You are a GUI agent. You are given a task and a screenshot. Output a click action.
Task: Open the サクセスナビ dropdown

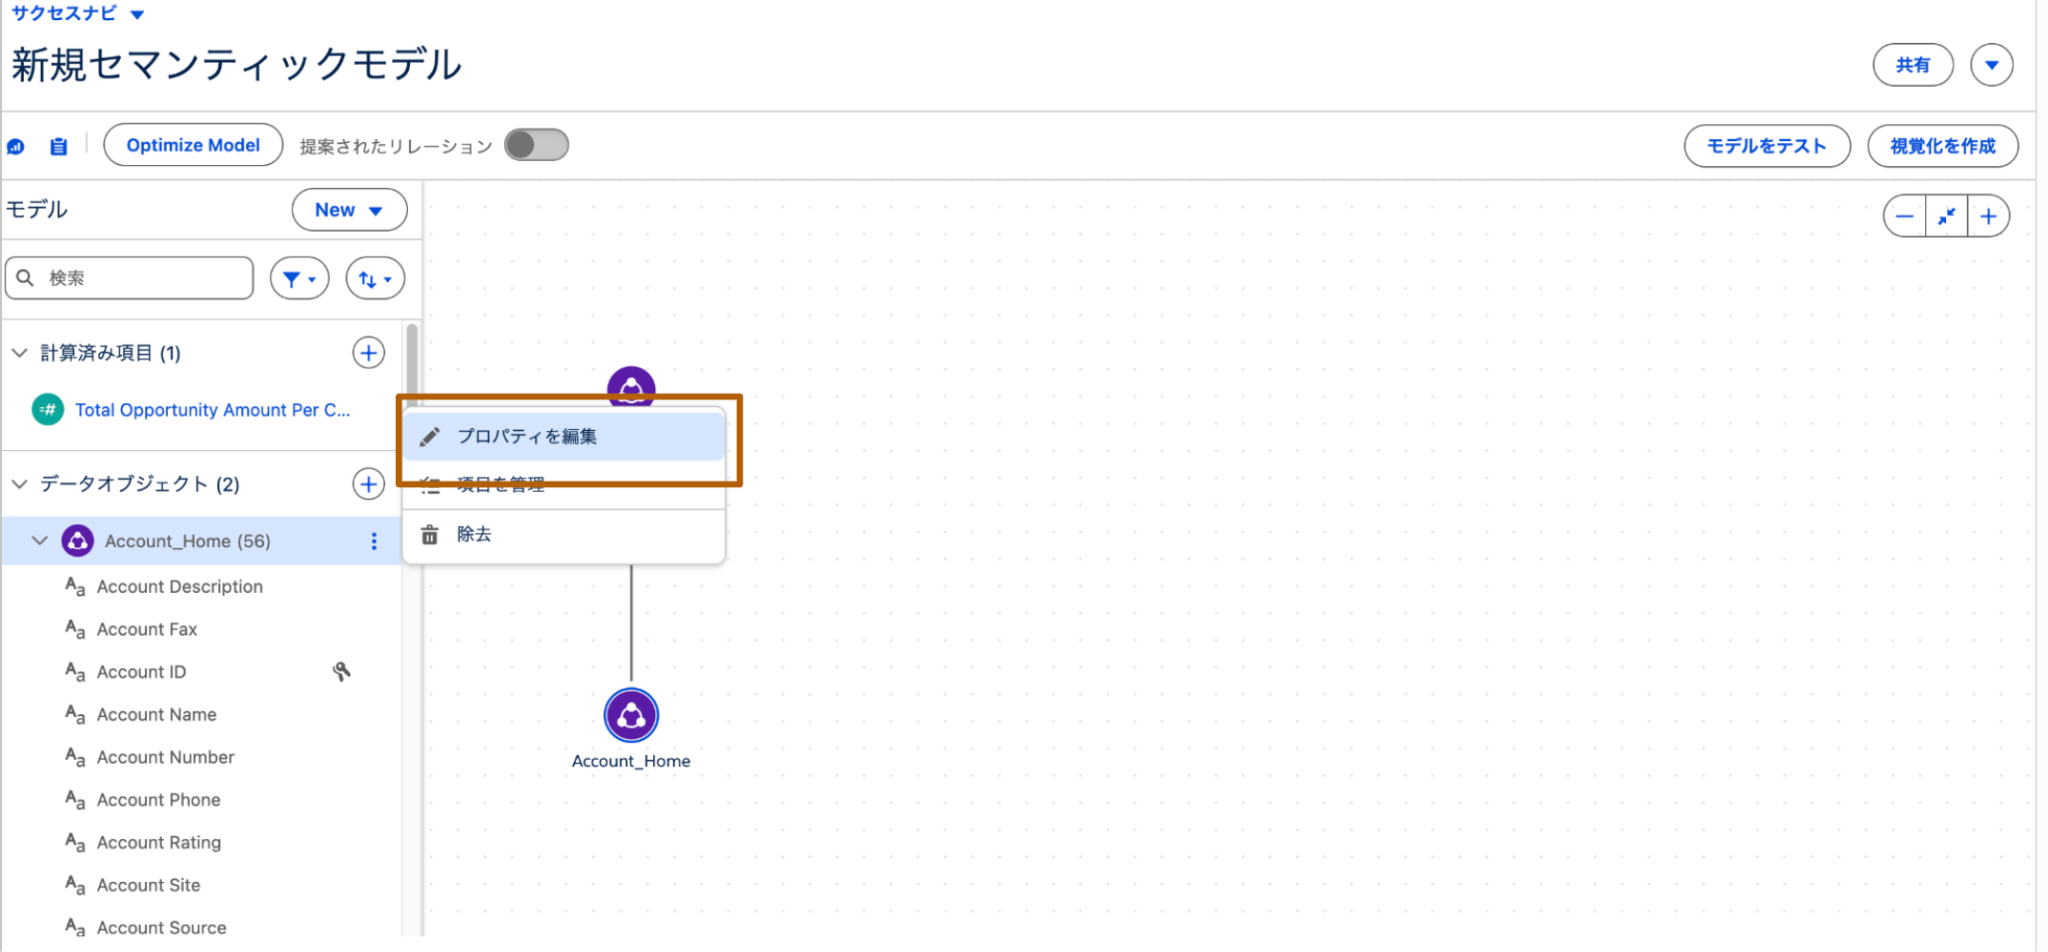[80, 13]
